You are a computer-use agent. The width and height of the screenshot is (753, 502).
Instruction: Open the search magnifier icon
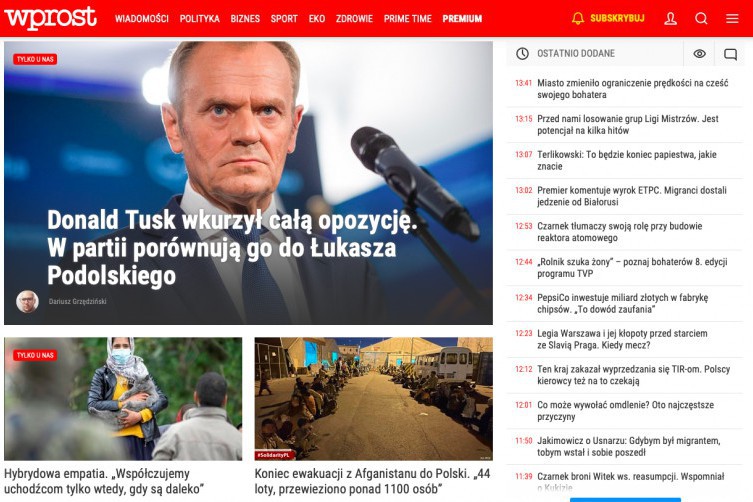[x=701, y=19]
